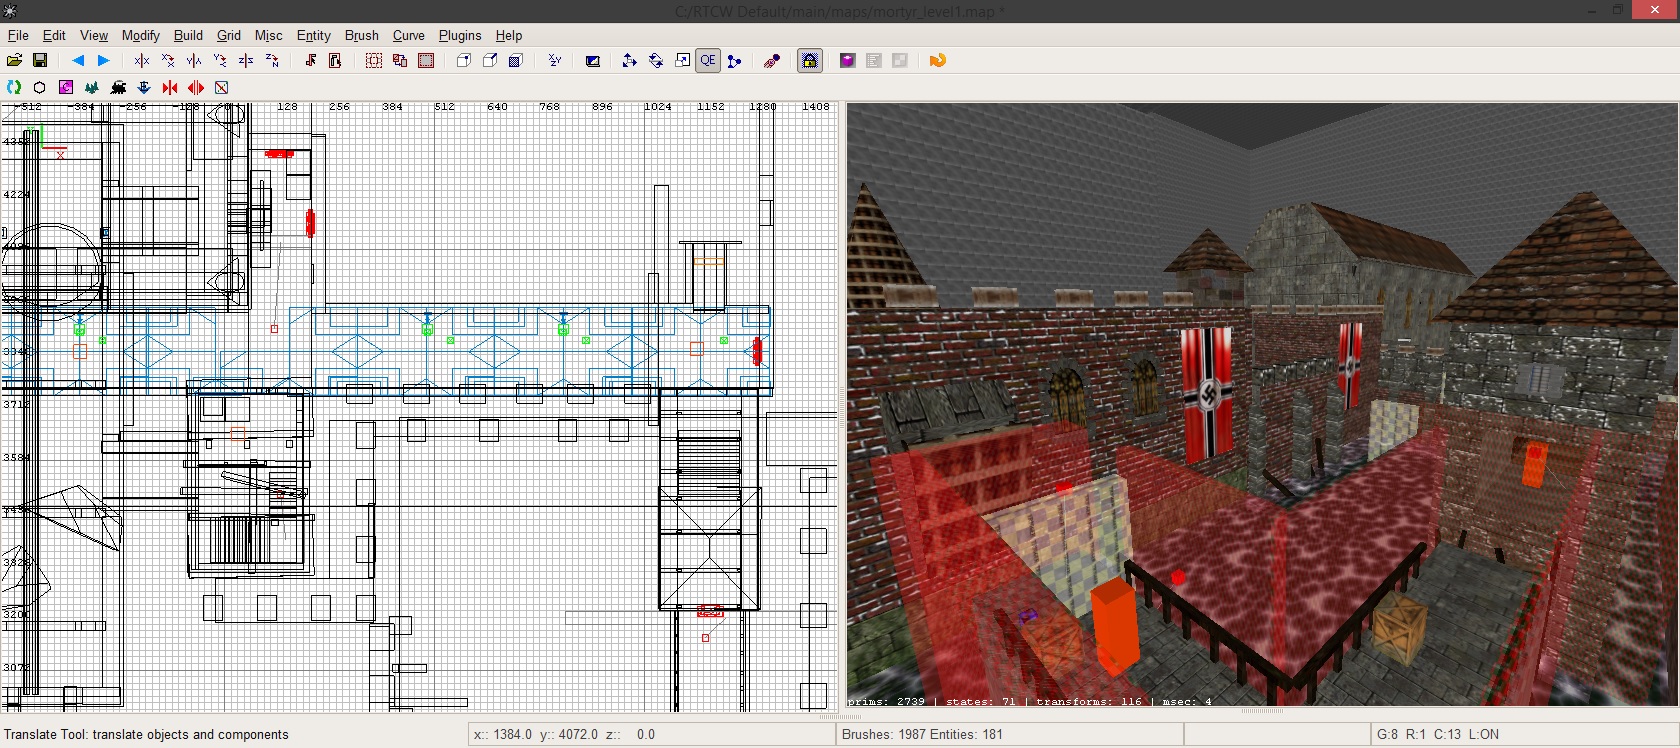Open the Entity menu
Screen dimensions: 1680x748
313,35
